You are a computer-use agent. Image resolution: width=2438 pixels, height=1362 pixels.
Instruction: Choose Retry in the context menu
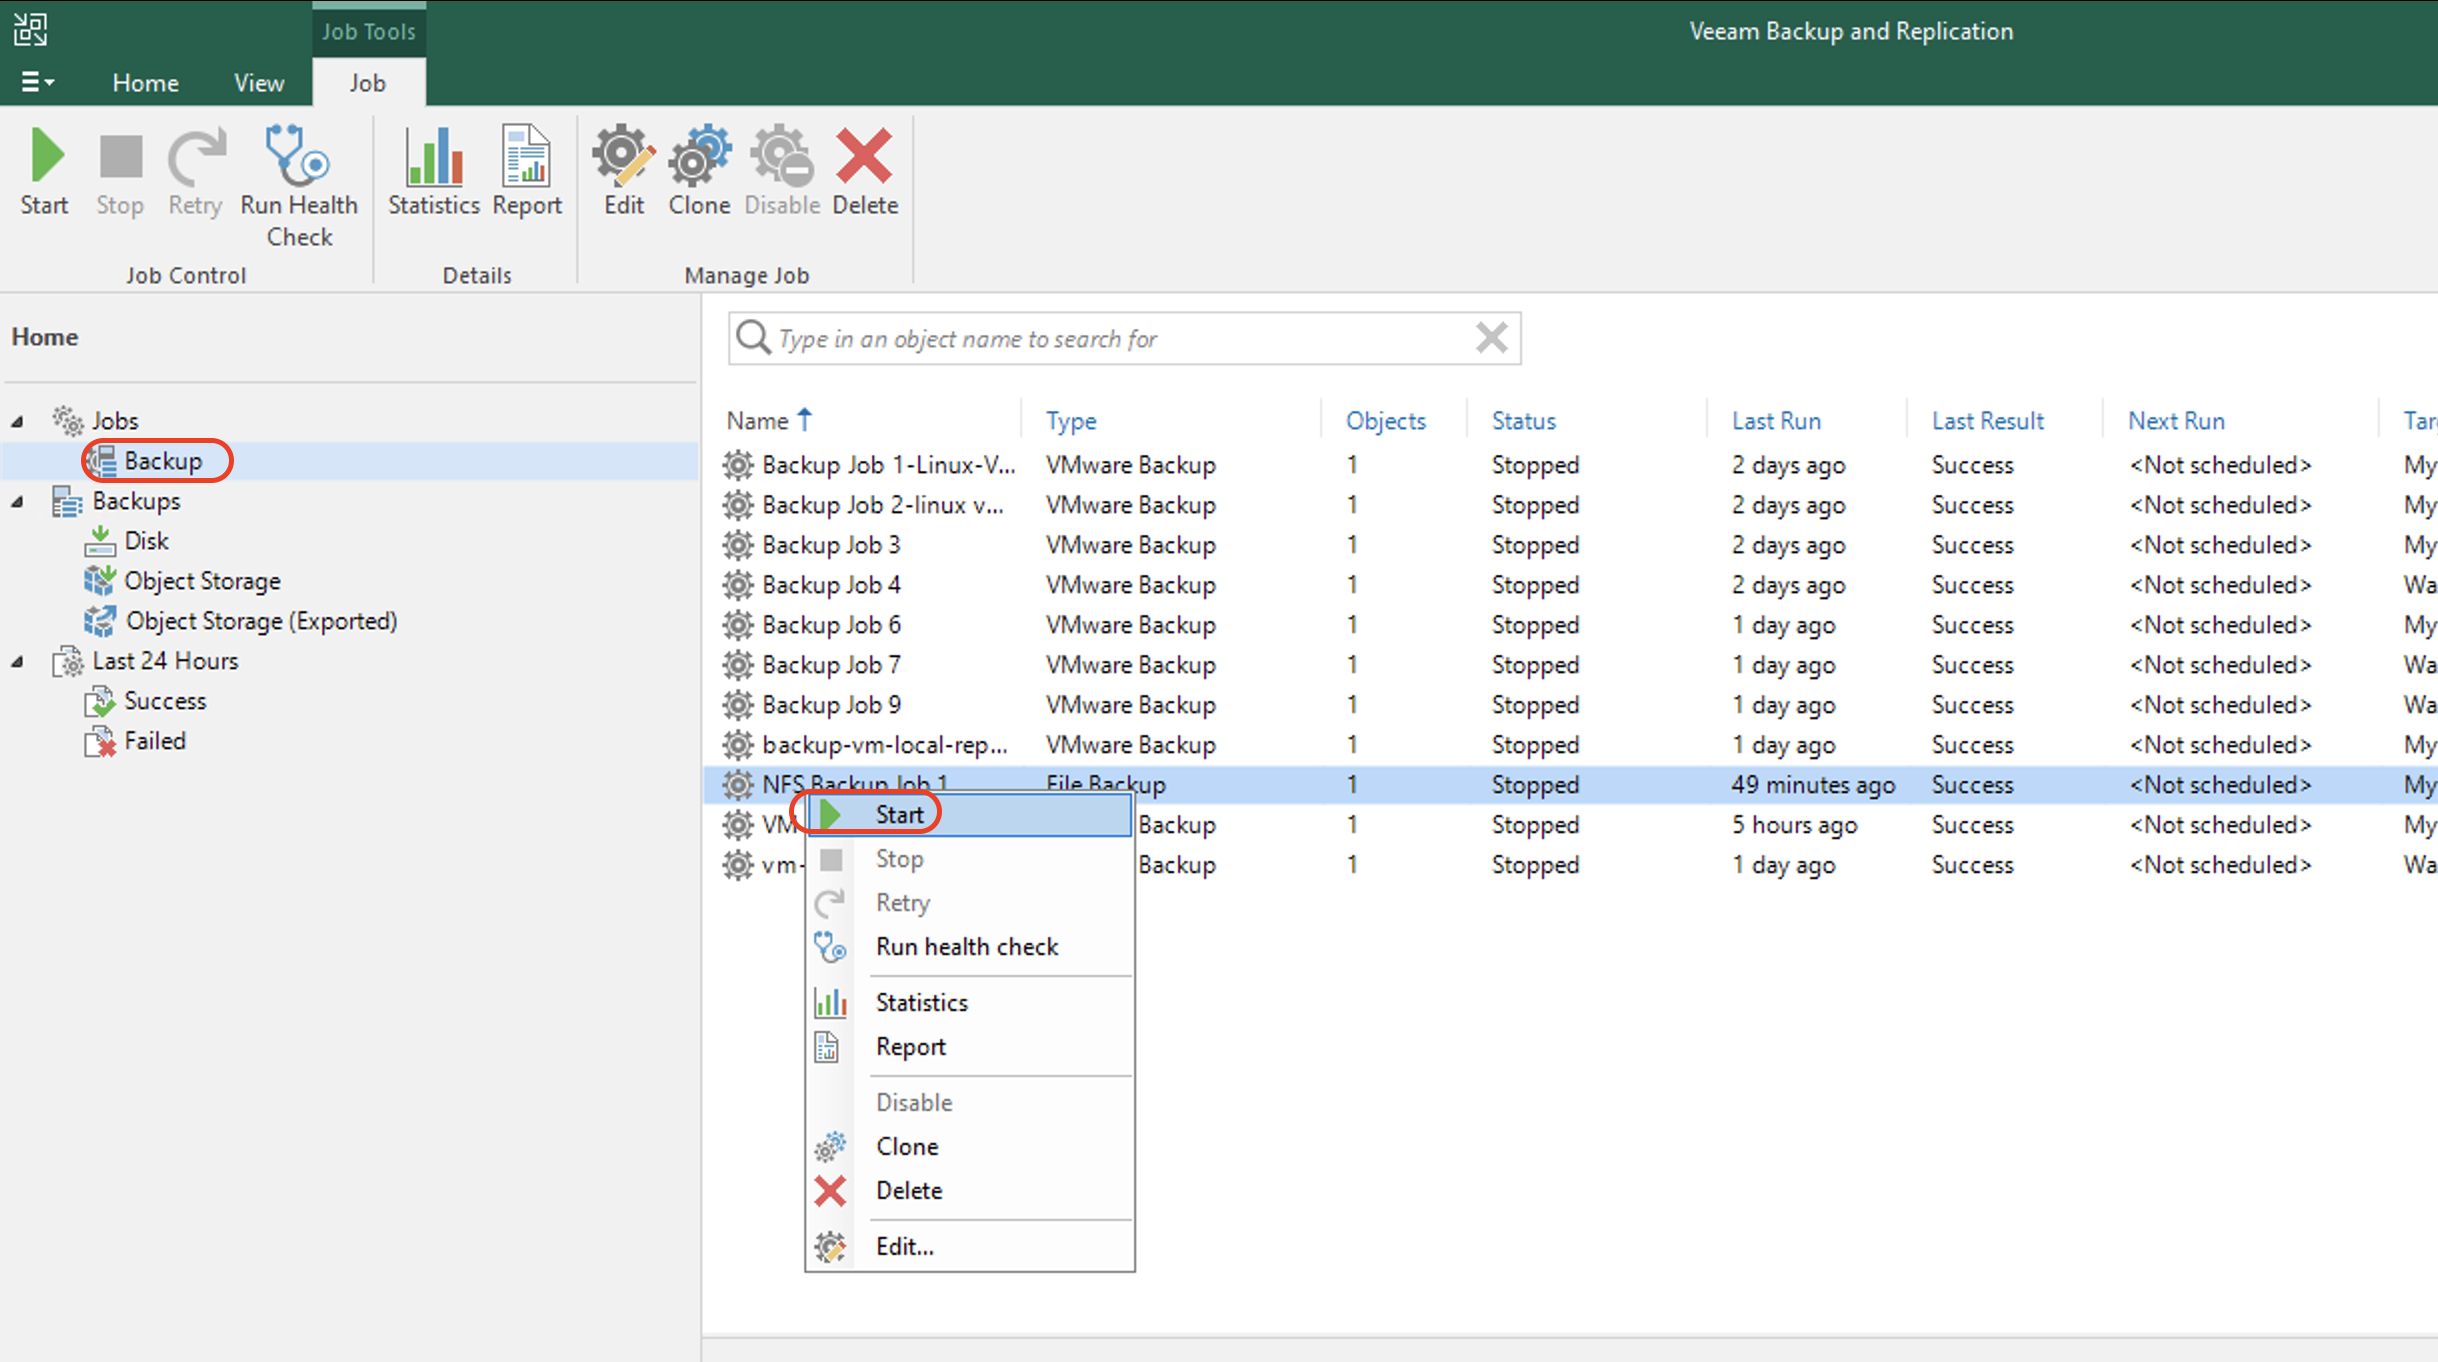969,903
